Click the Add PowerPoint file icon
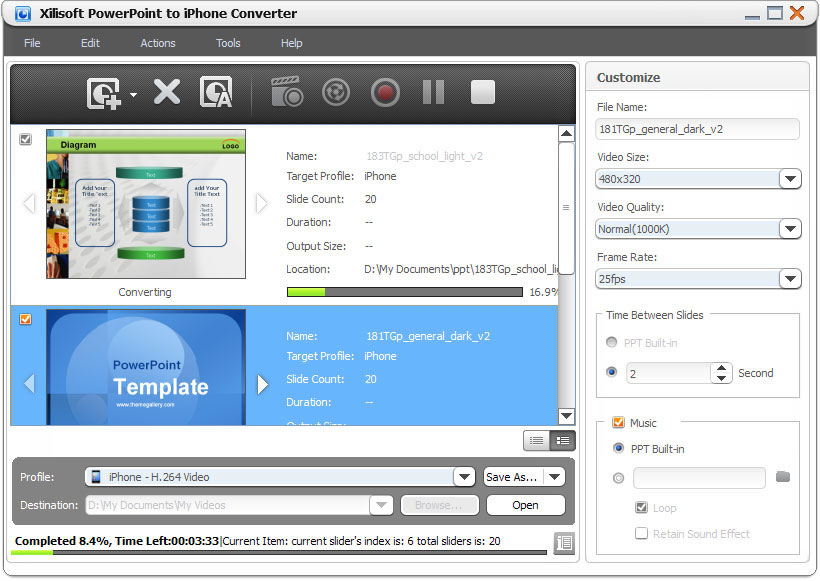 click(x=103, y=93)
